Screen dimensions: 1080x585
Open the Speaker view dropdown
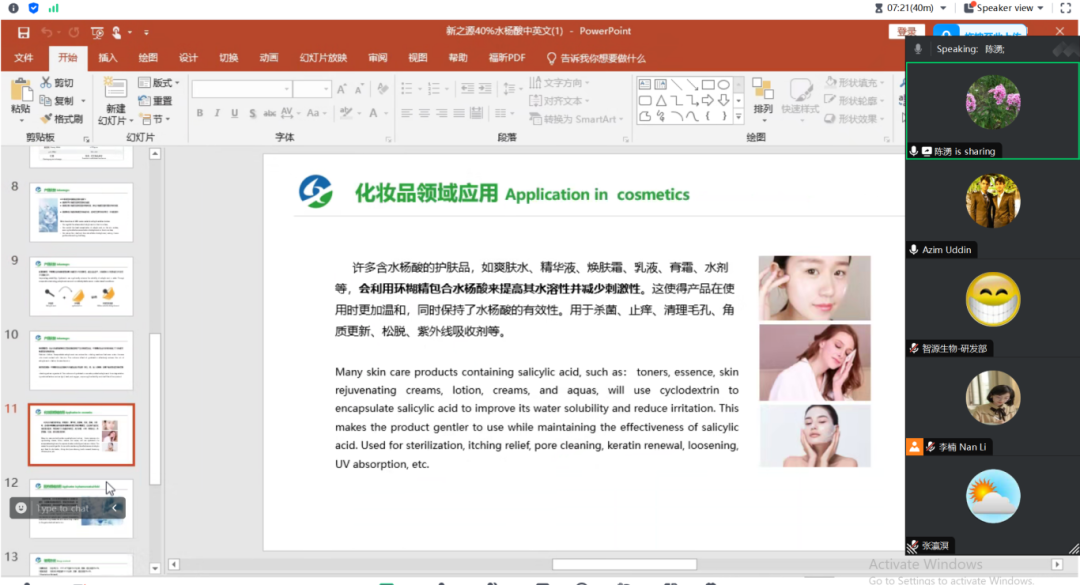pos(1004,8)
